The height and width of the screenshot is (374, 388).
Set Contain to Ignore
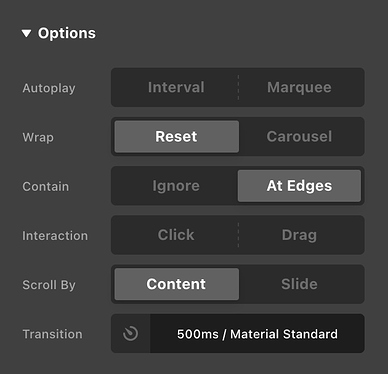pos(176,186)
